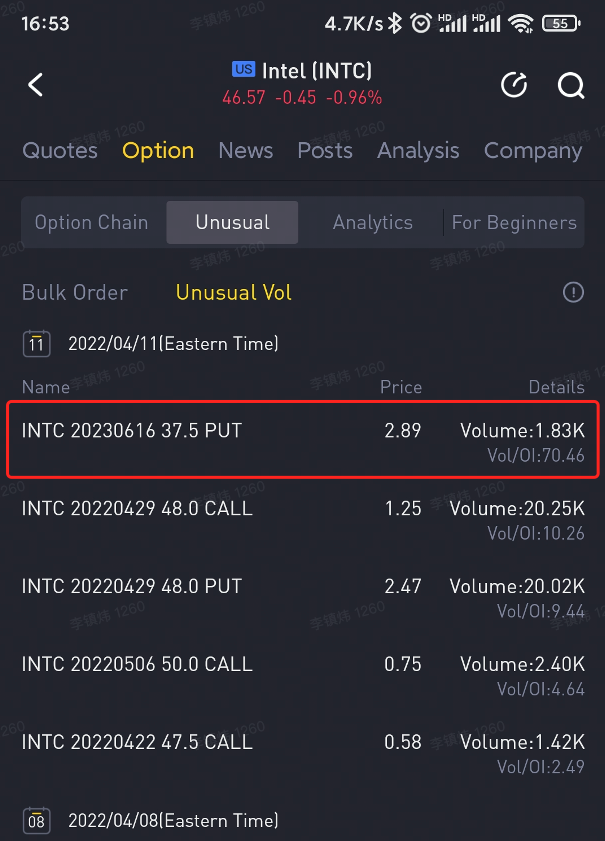Screen dimensions: 605x841
Task: Tap the calendar icon for 2022/04/11
Action: click(37, 344)
